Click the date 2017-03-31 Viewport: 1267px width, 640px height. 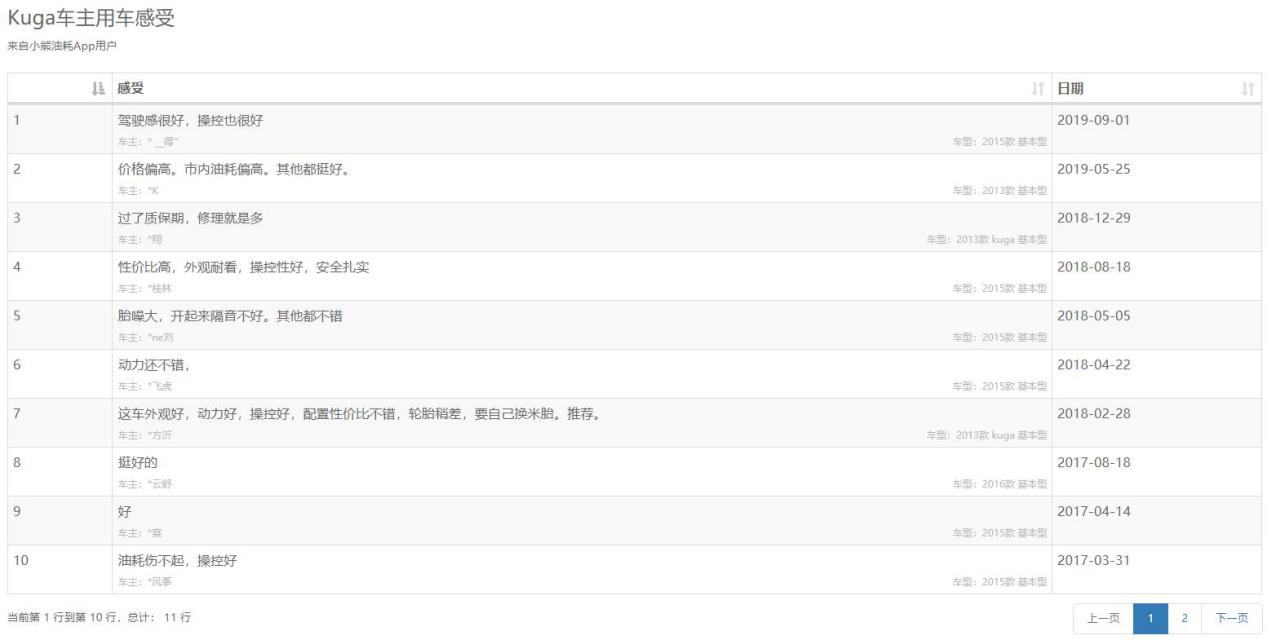coord(1094,561)
